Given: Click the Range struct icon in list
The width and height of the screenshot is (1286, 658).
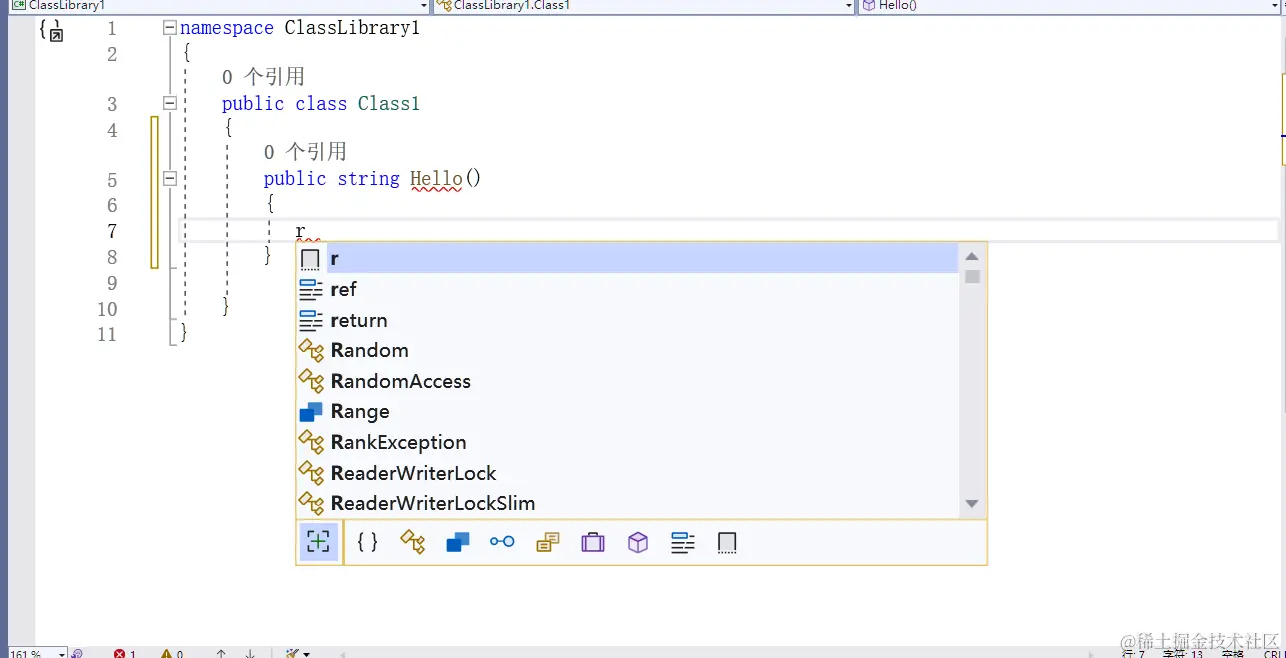Looking at the screenshot, I should click(x=312, y=412).
